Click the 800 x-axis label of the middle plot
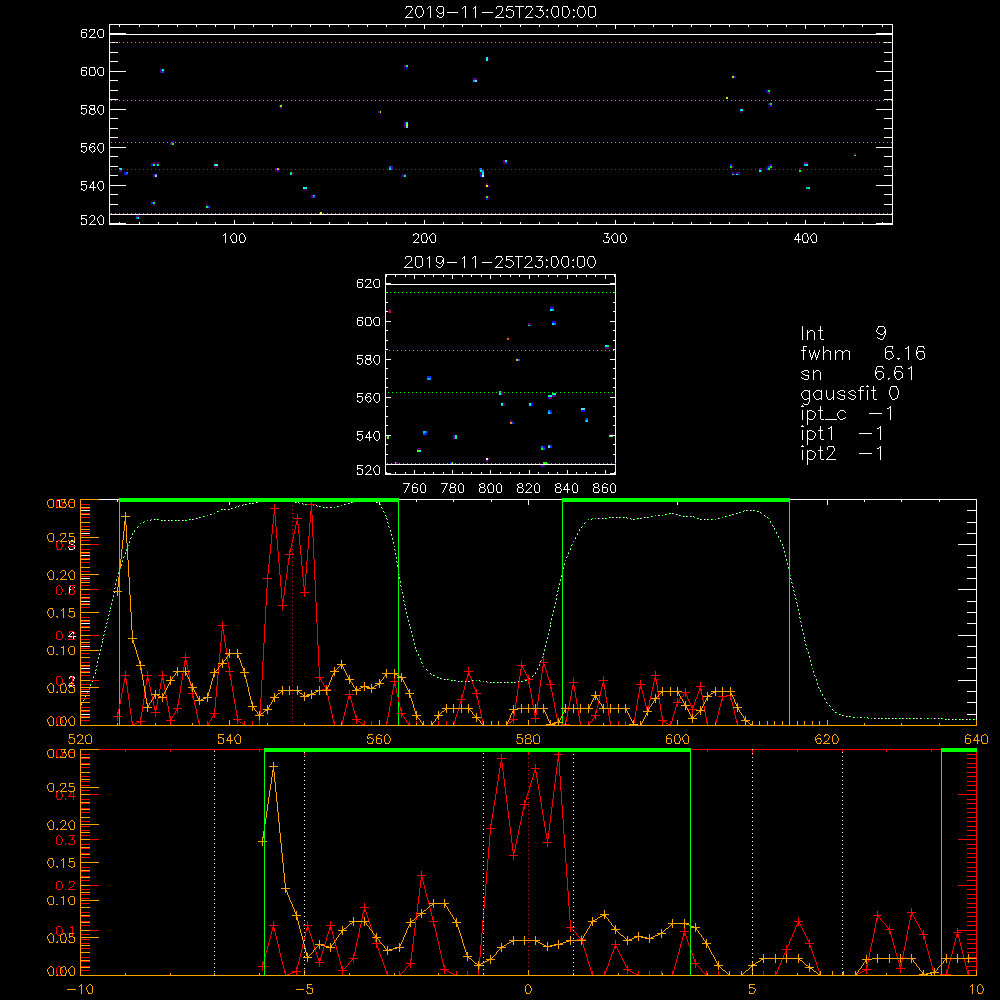The height and width of the screenshot is (1000, 1000). (x=490, y=489)
